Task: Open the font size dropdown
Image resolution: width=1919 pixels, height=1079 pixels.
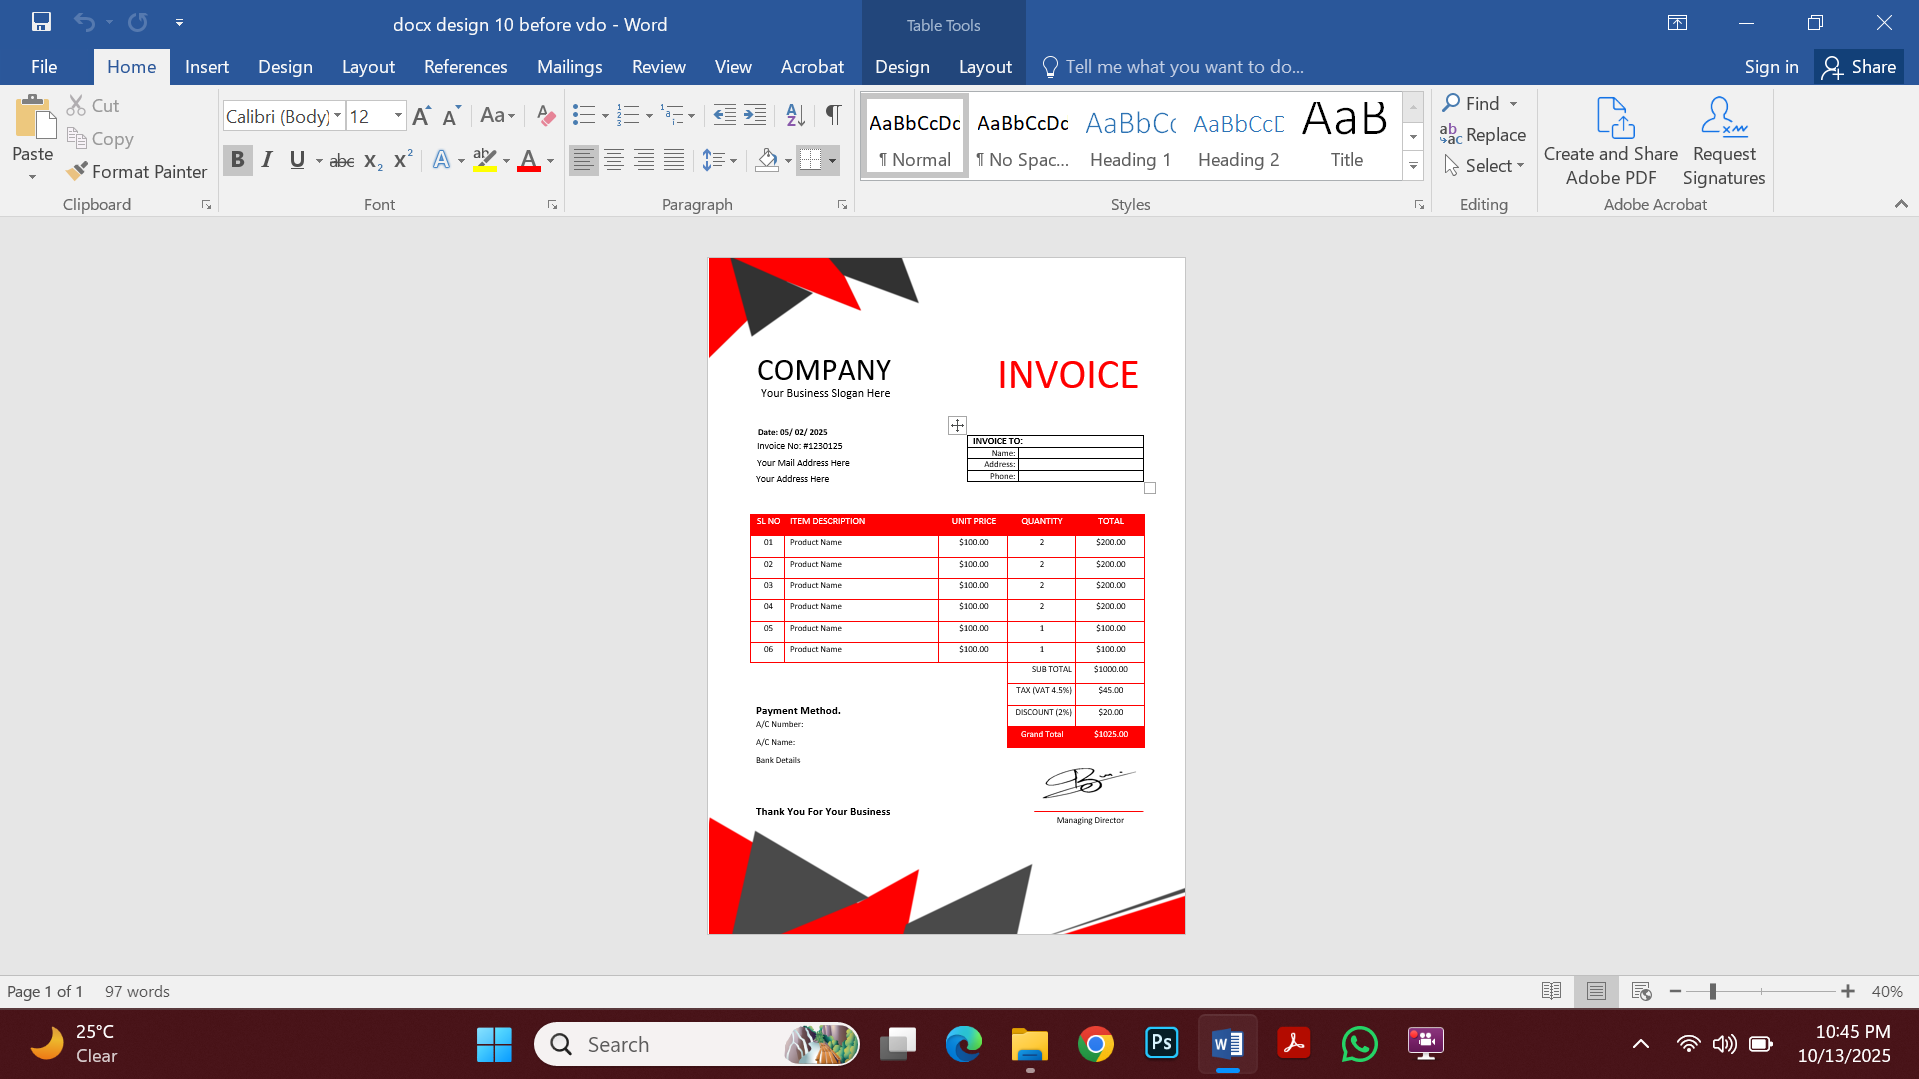Action: 397,115
